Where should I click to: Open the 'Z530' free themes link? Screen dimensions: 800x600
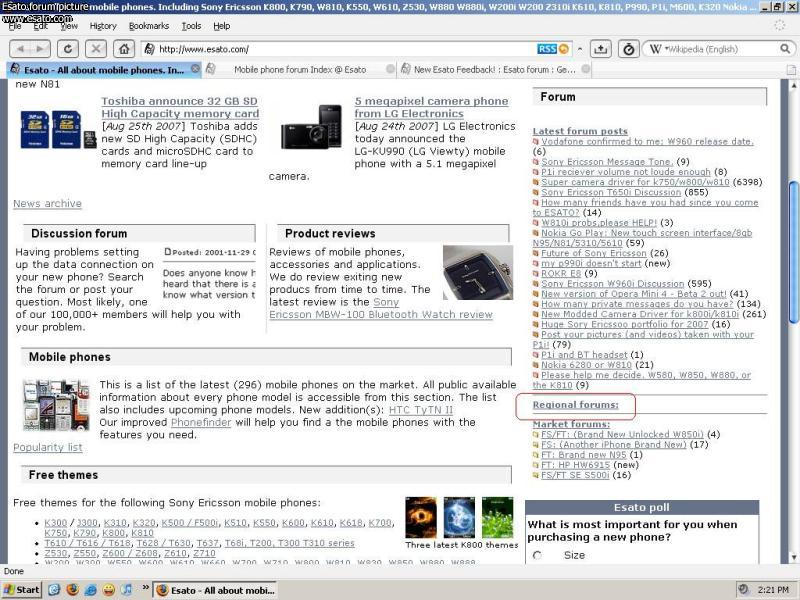[x=56, y=554]
